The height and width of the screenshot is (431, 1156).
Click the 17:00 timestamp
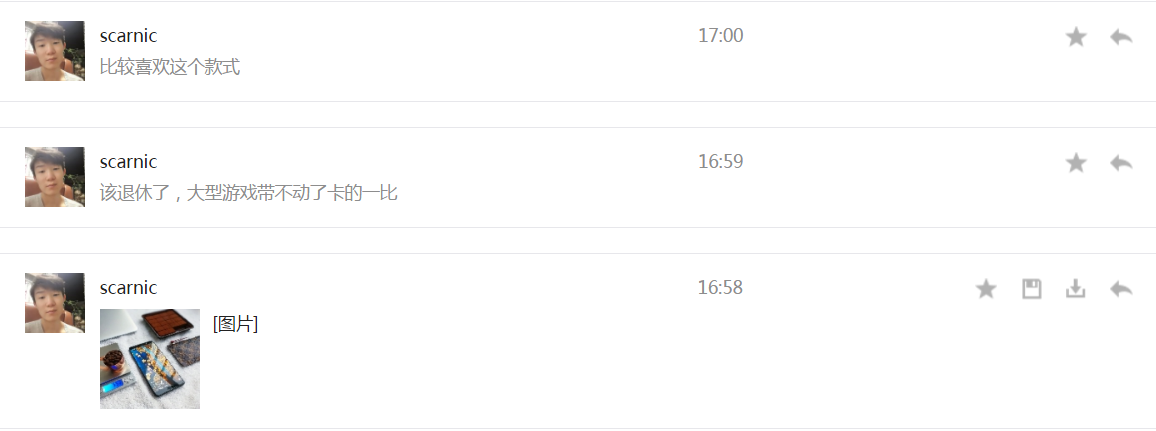point(720,35)
